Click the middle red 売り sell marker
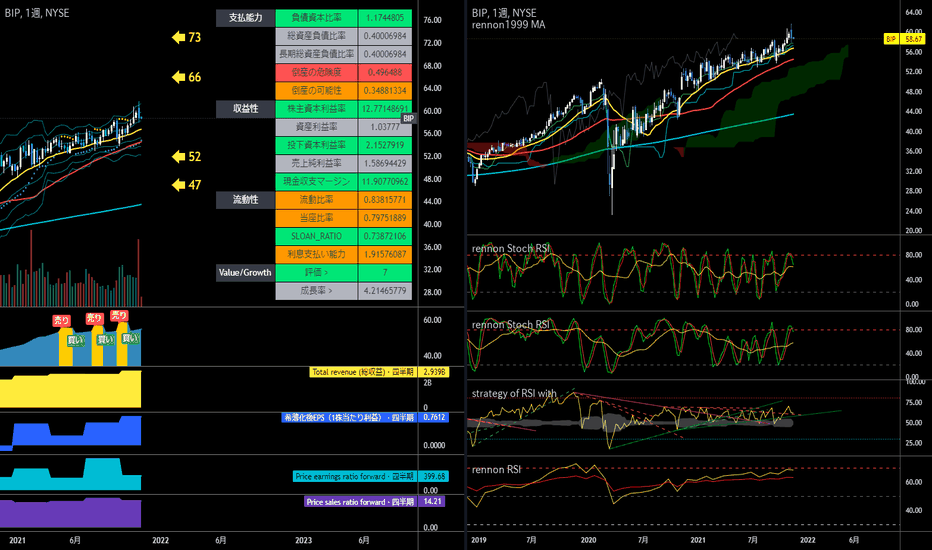 click(94, 318)
